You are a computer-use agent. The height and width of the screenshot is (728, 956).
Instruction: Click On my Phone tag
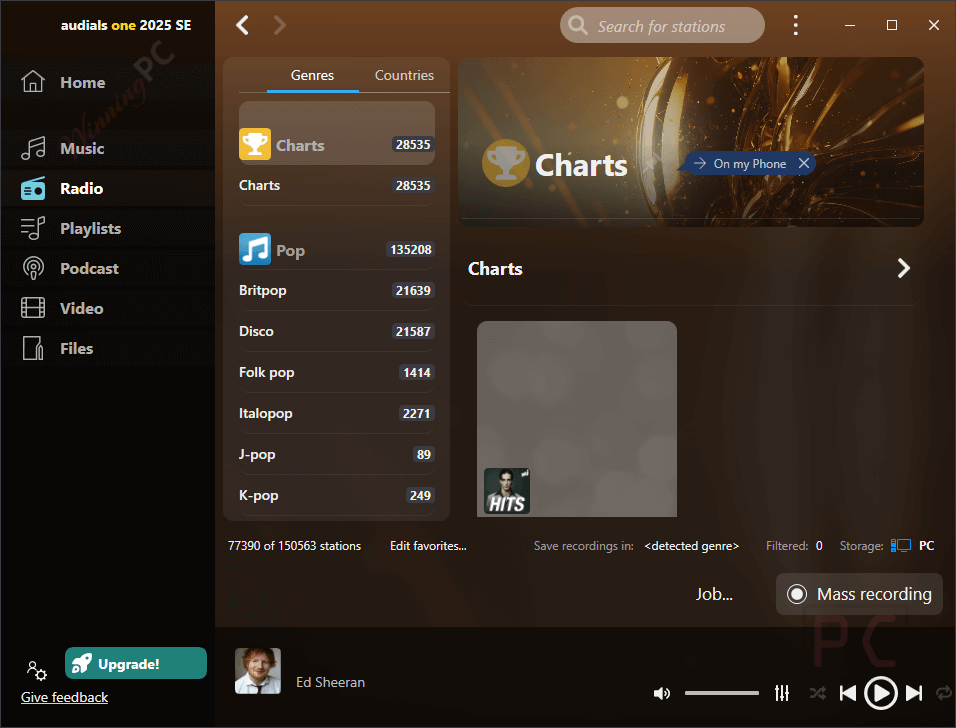(x=749, y=163)
